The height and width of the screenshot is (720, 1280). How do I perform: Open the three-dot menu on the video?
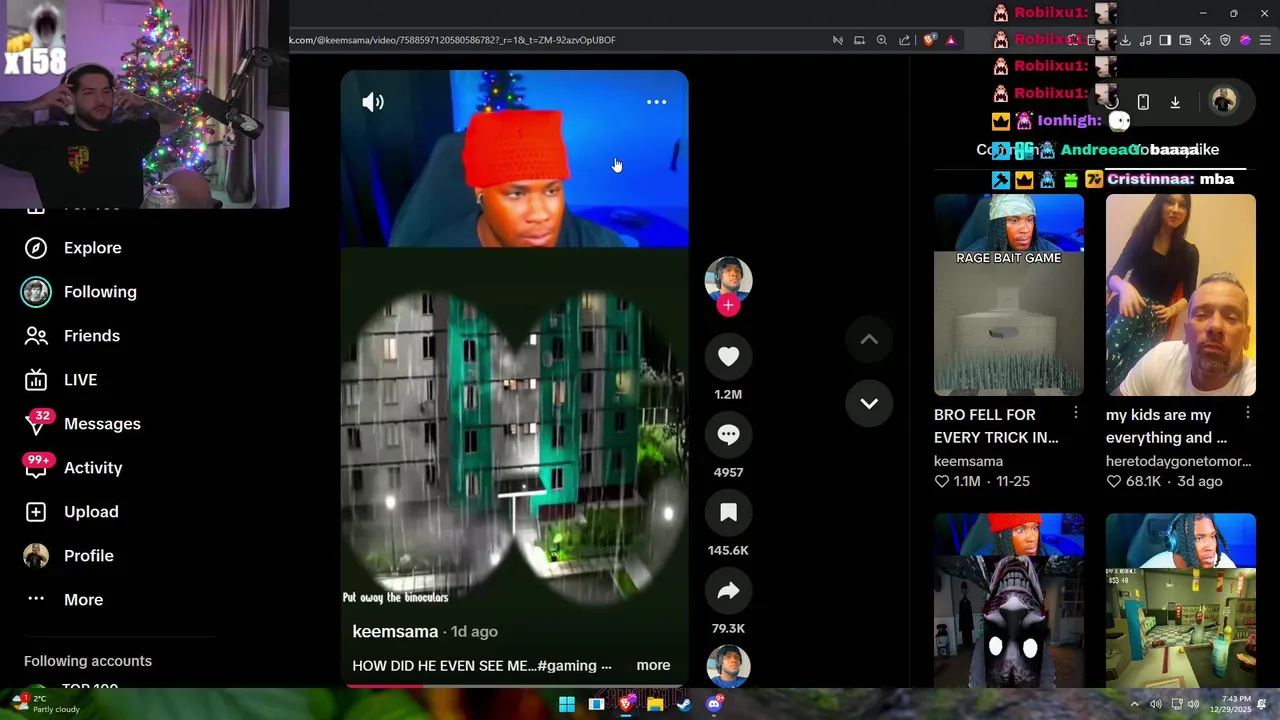tap(656, 102)
